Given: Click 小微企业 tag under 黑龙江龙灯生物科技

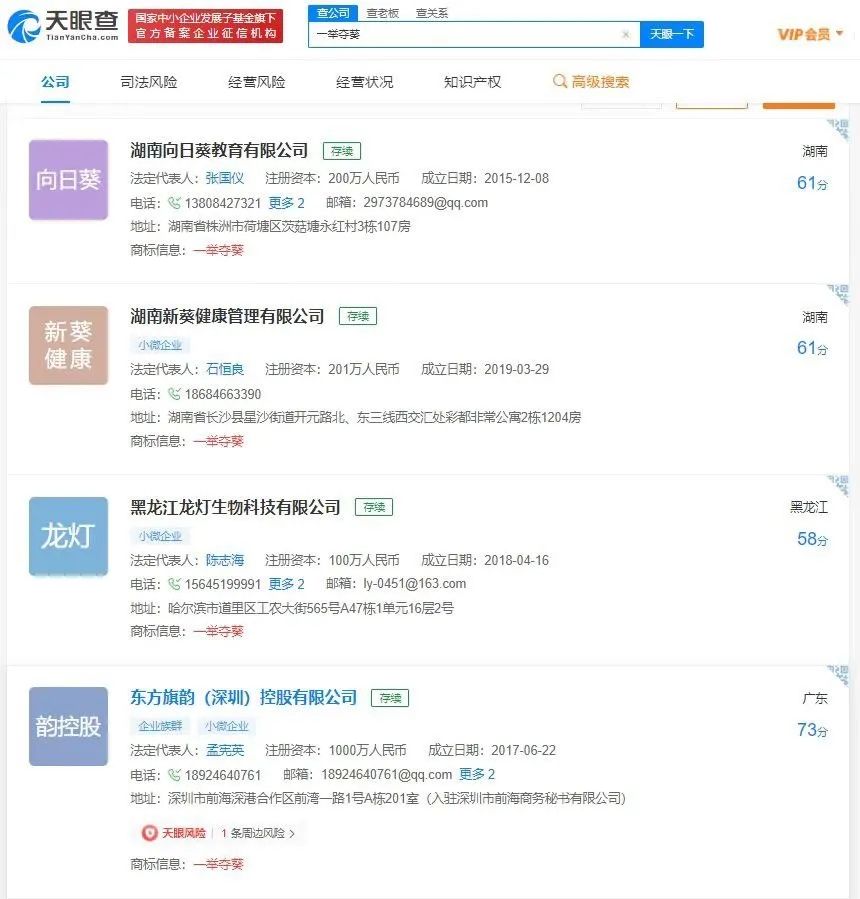Looking at the screenshot, I should click(x=160, y=536).
